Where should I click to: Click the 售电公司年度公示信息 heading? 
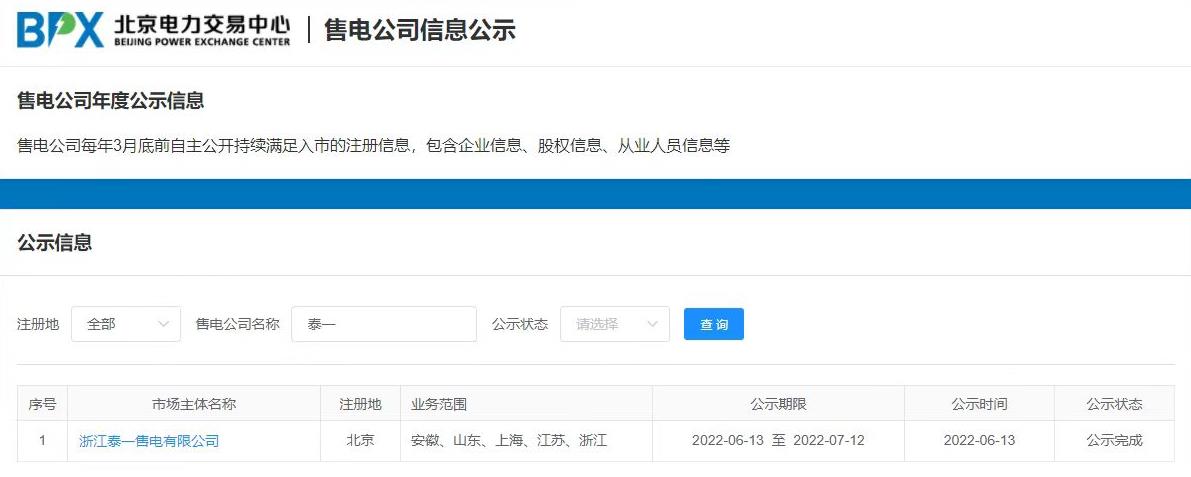[111, 101]
